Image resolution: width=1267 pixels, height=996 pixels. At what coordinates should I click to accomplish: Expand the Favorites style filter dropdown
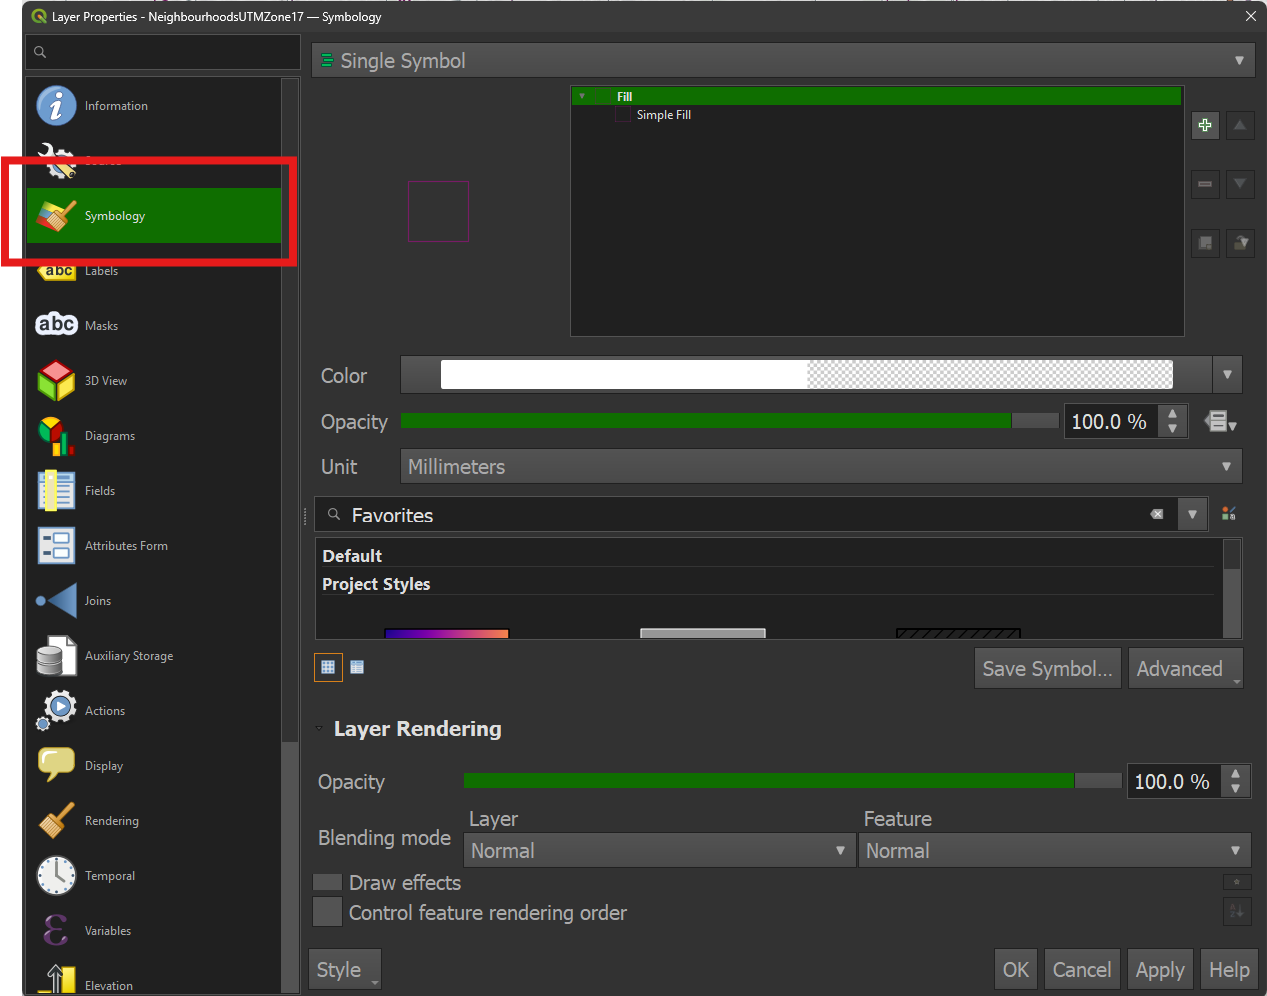pyautogui.click(x=1192, y=514)
